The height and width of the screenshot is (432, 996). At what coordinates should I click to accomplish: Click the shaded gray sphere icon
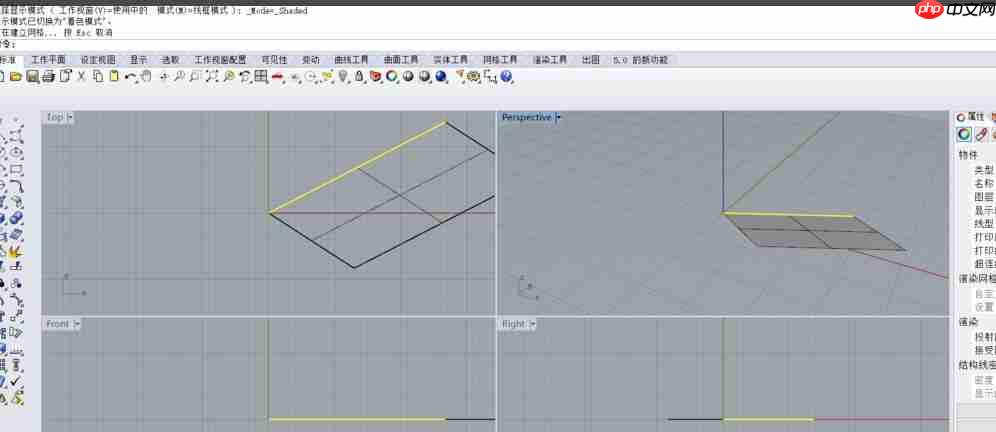408,76
